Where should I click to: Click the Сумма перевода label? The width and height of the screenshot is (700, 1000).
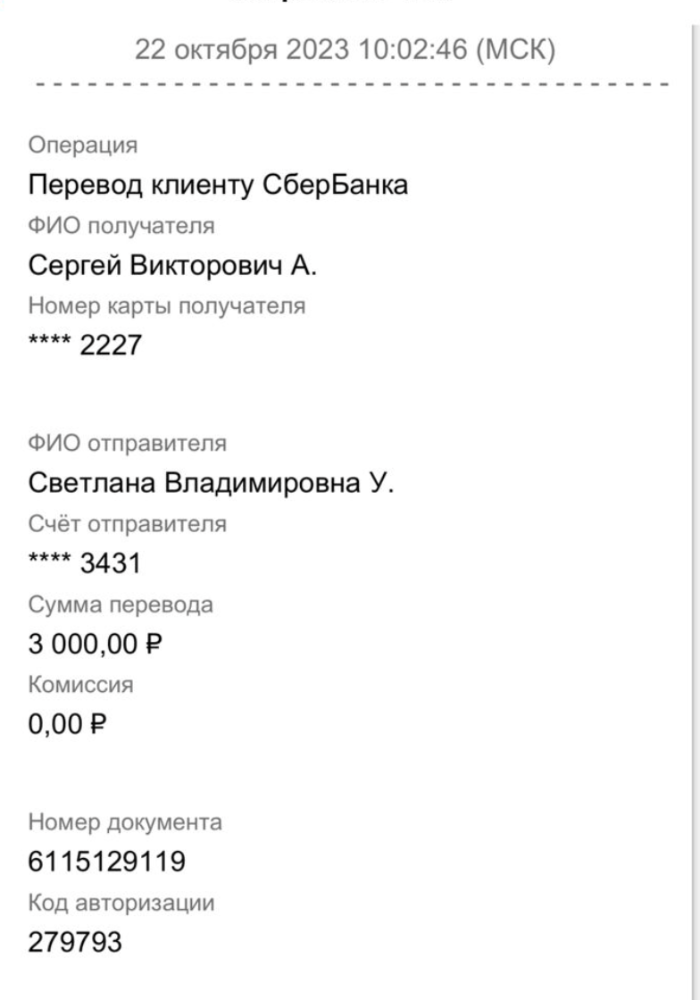(x=120, y=605)
